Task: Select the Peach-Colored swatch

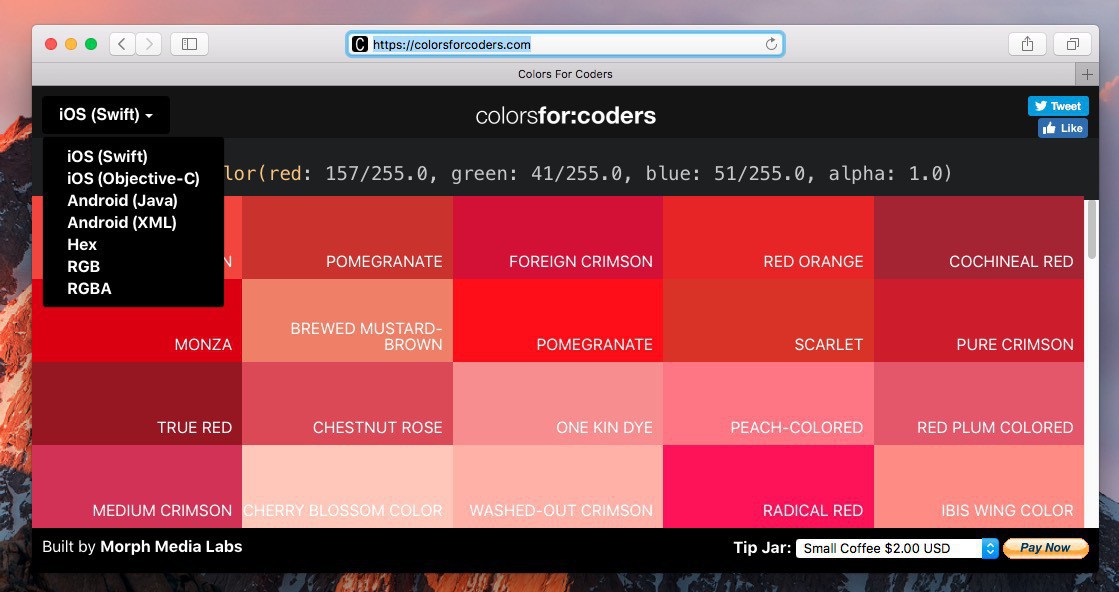Action: point(769,404)
